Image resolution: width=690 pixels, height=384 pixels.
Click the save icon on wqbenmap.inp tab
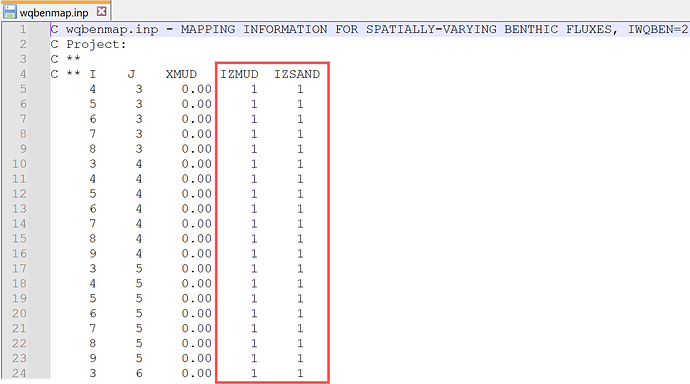10,12
